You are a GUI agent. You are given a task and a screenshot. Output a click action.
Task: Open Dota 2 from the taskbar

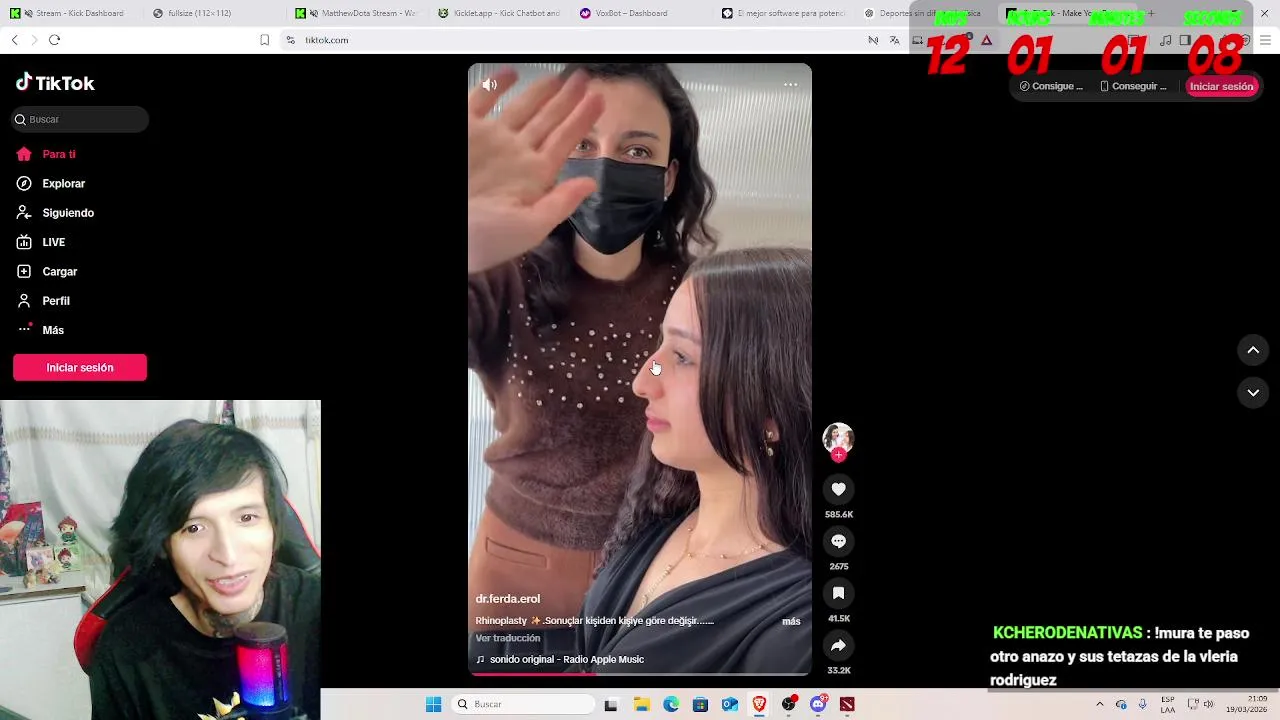point(848,704)
